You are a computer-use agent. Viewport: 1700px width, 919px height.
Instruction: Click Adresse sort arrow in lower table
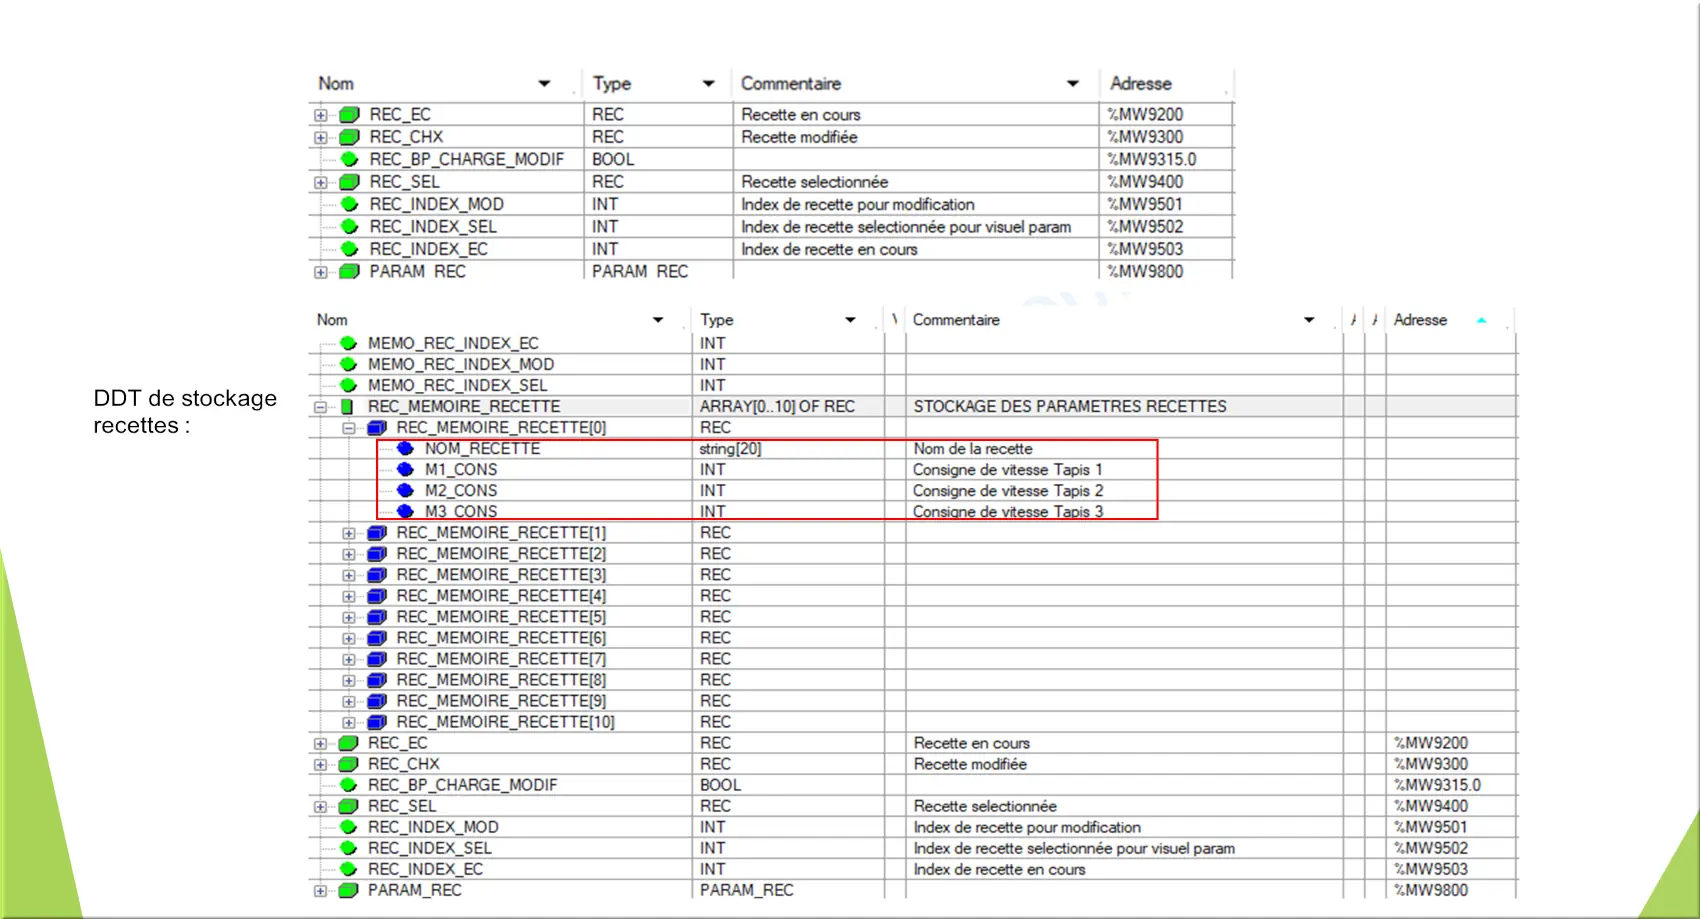(x=1481, y=320)
